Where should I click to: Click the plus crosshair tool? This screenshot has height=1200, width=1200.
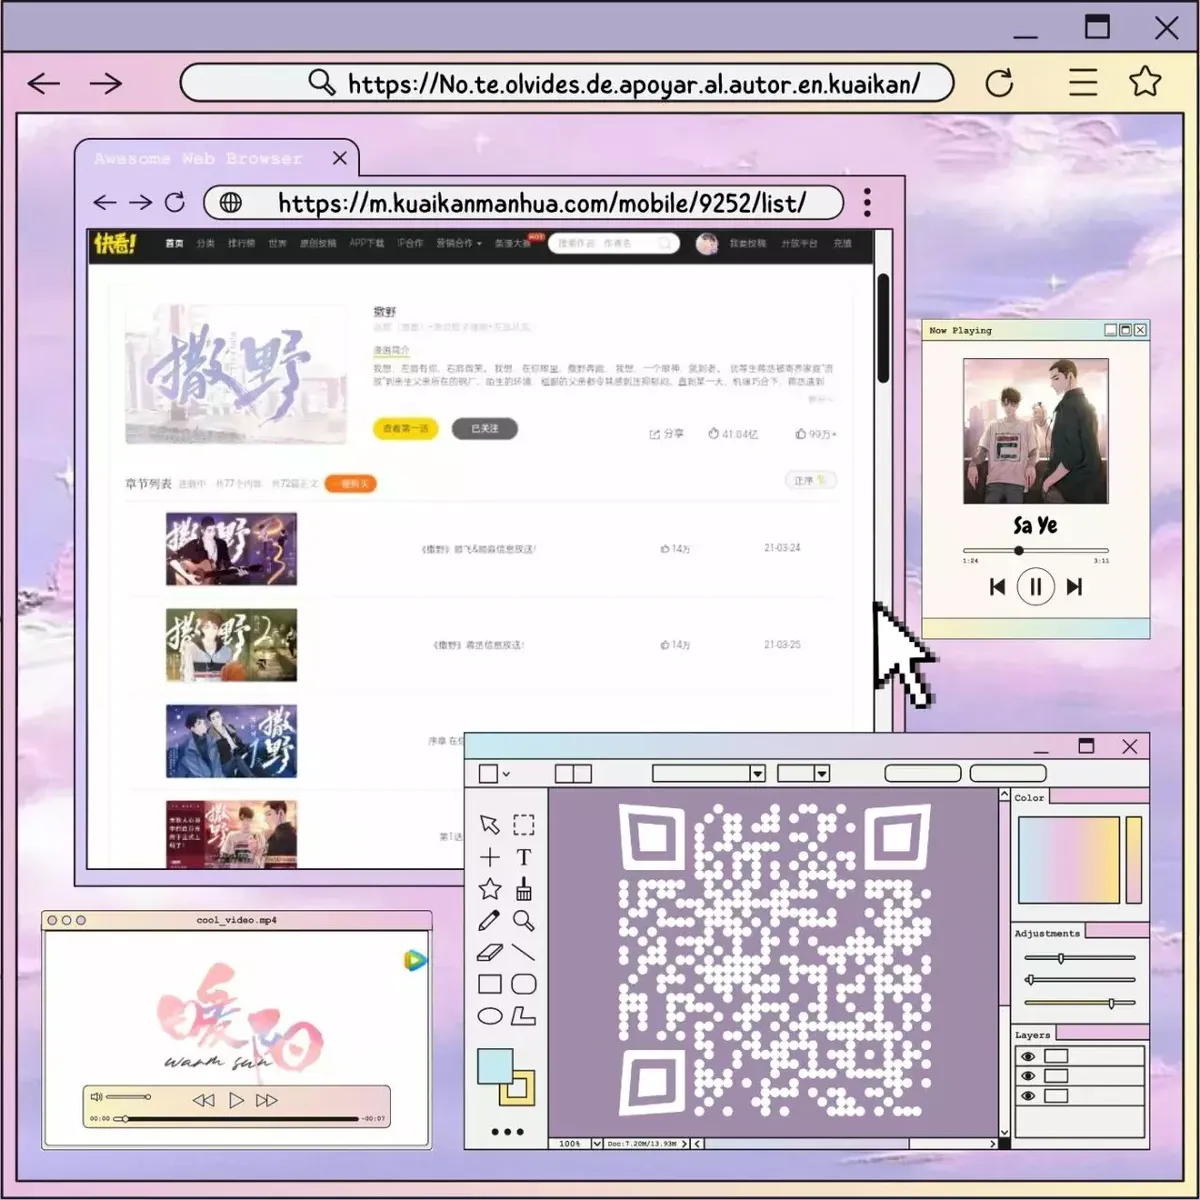coord(489,857)
